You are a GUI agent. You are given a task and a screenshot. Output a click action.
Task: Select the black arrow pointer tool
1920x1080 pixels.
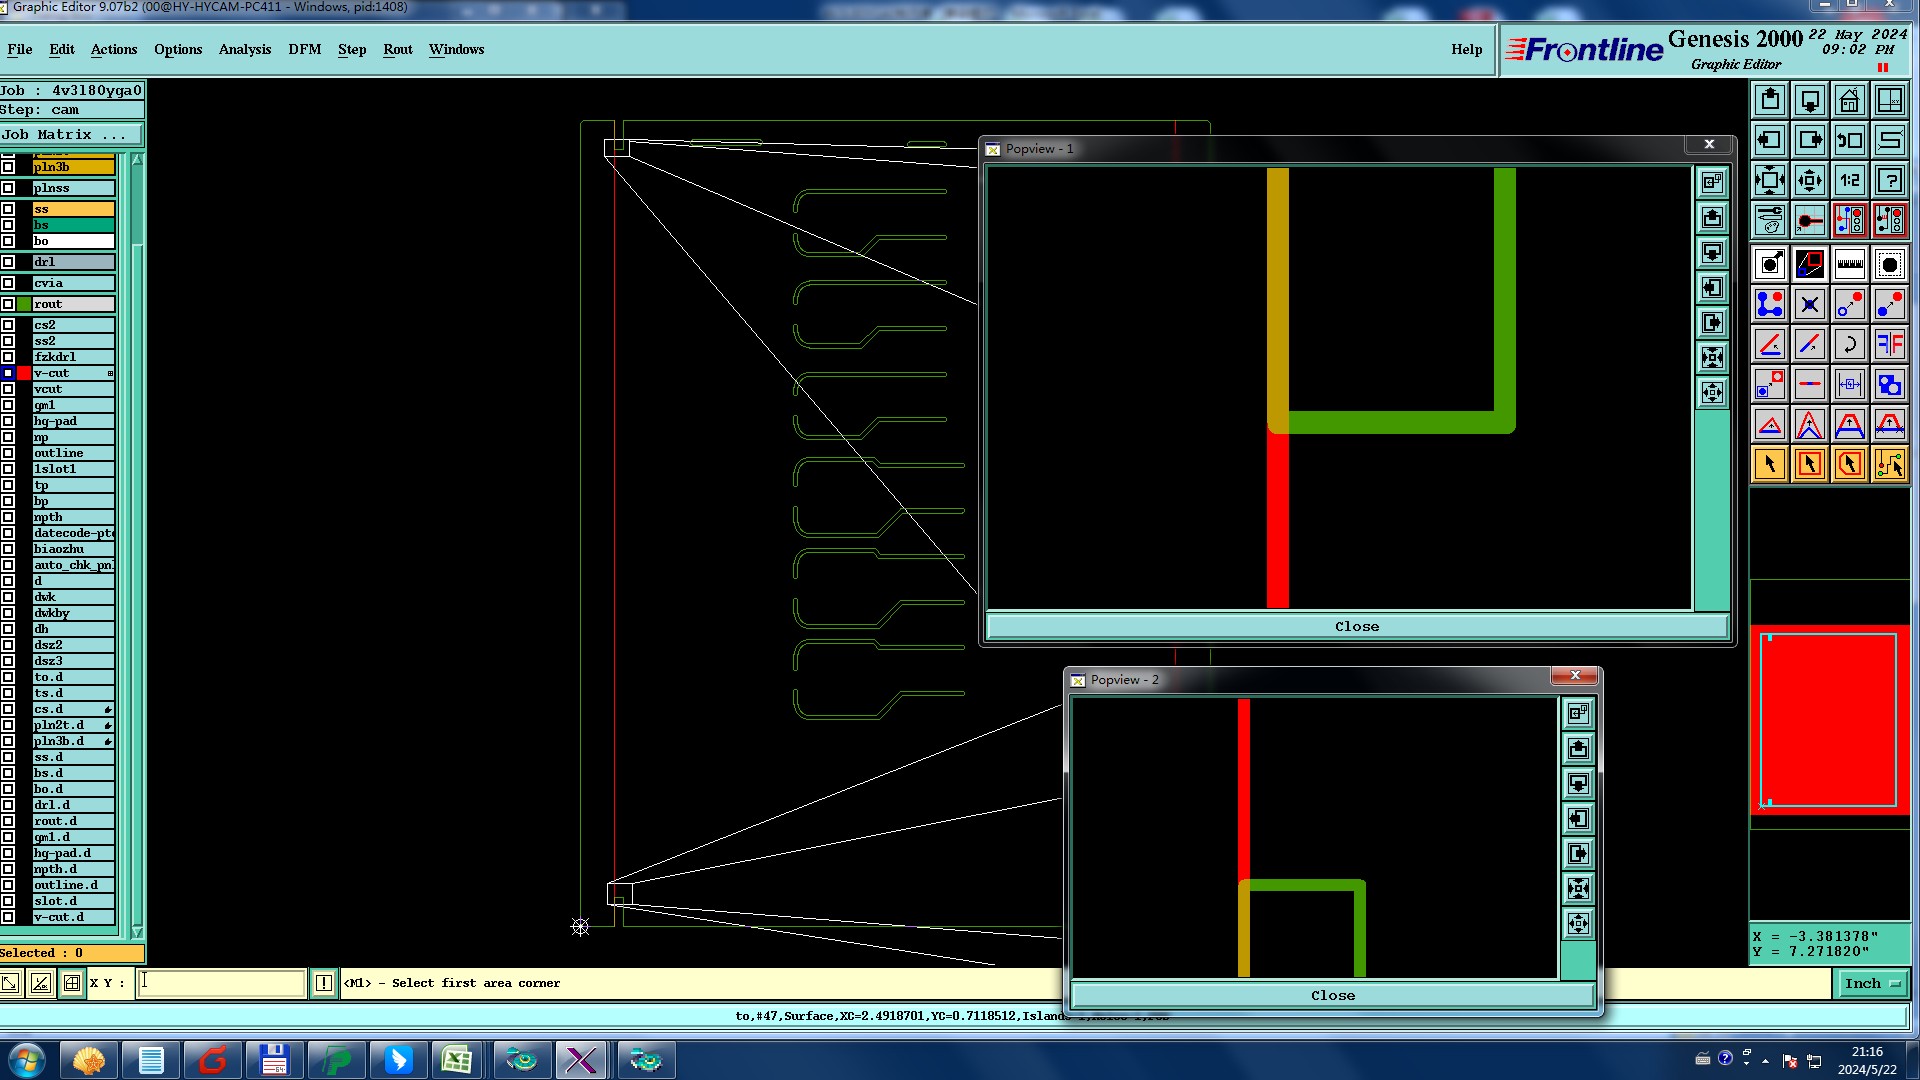coord(1770,464)
